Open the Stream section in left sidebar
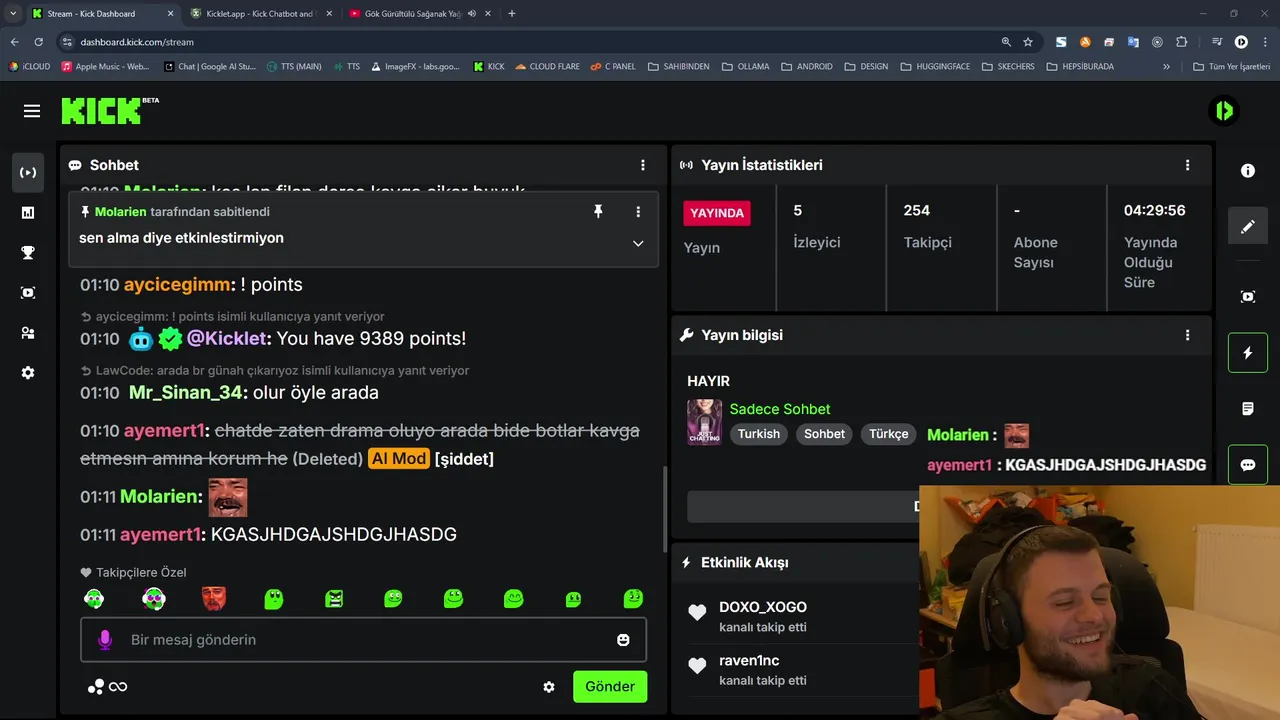This screenshot has height=720, width=1280. click(x=28, y=172)
